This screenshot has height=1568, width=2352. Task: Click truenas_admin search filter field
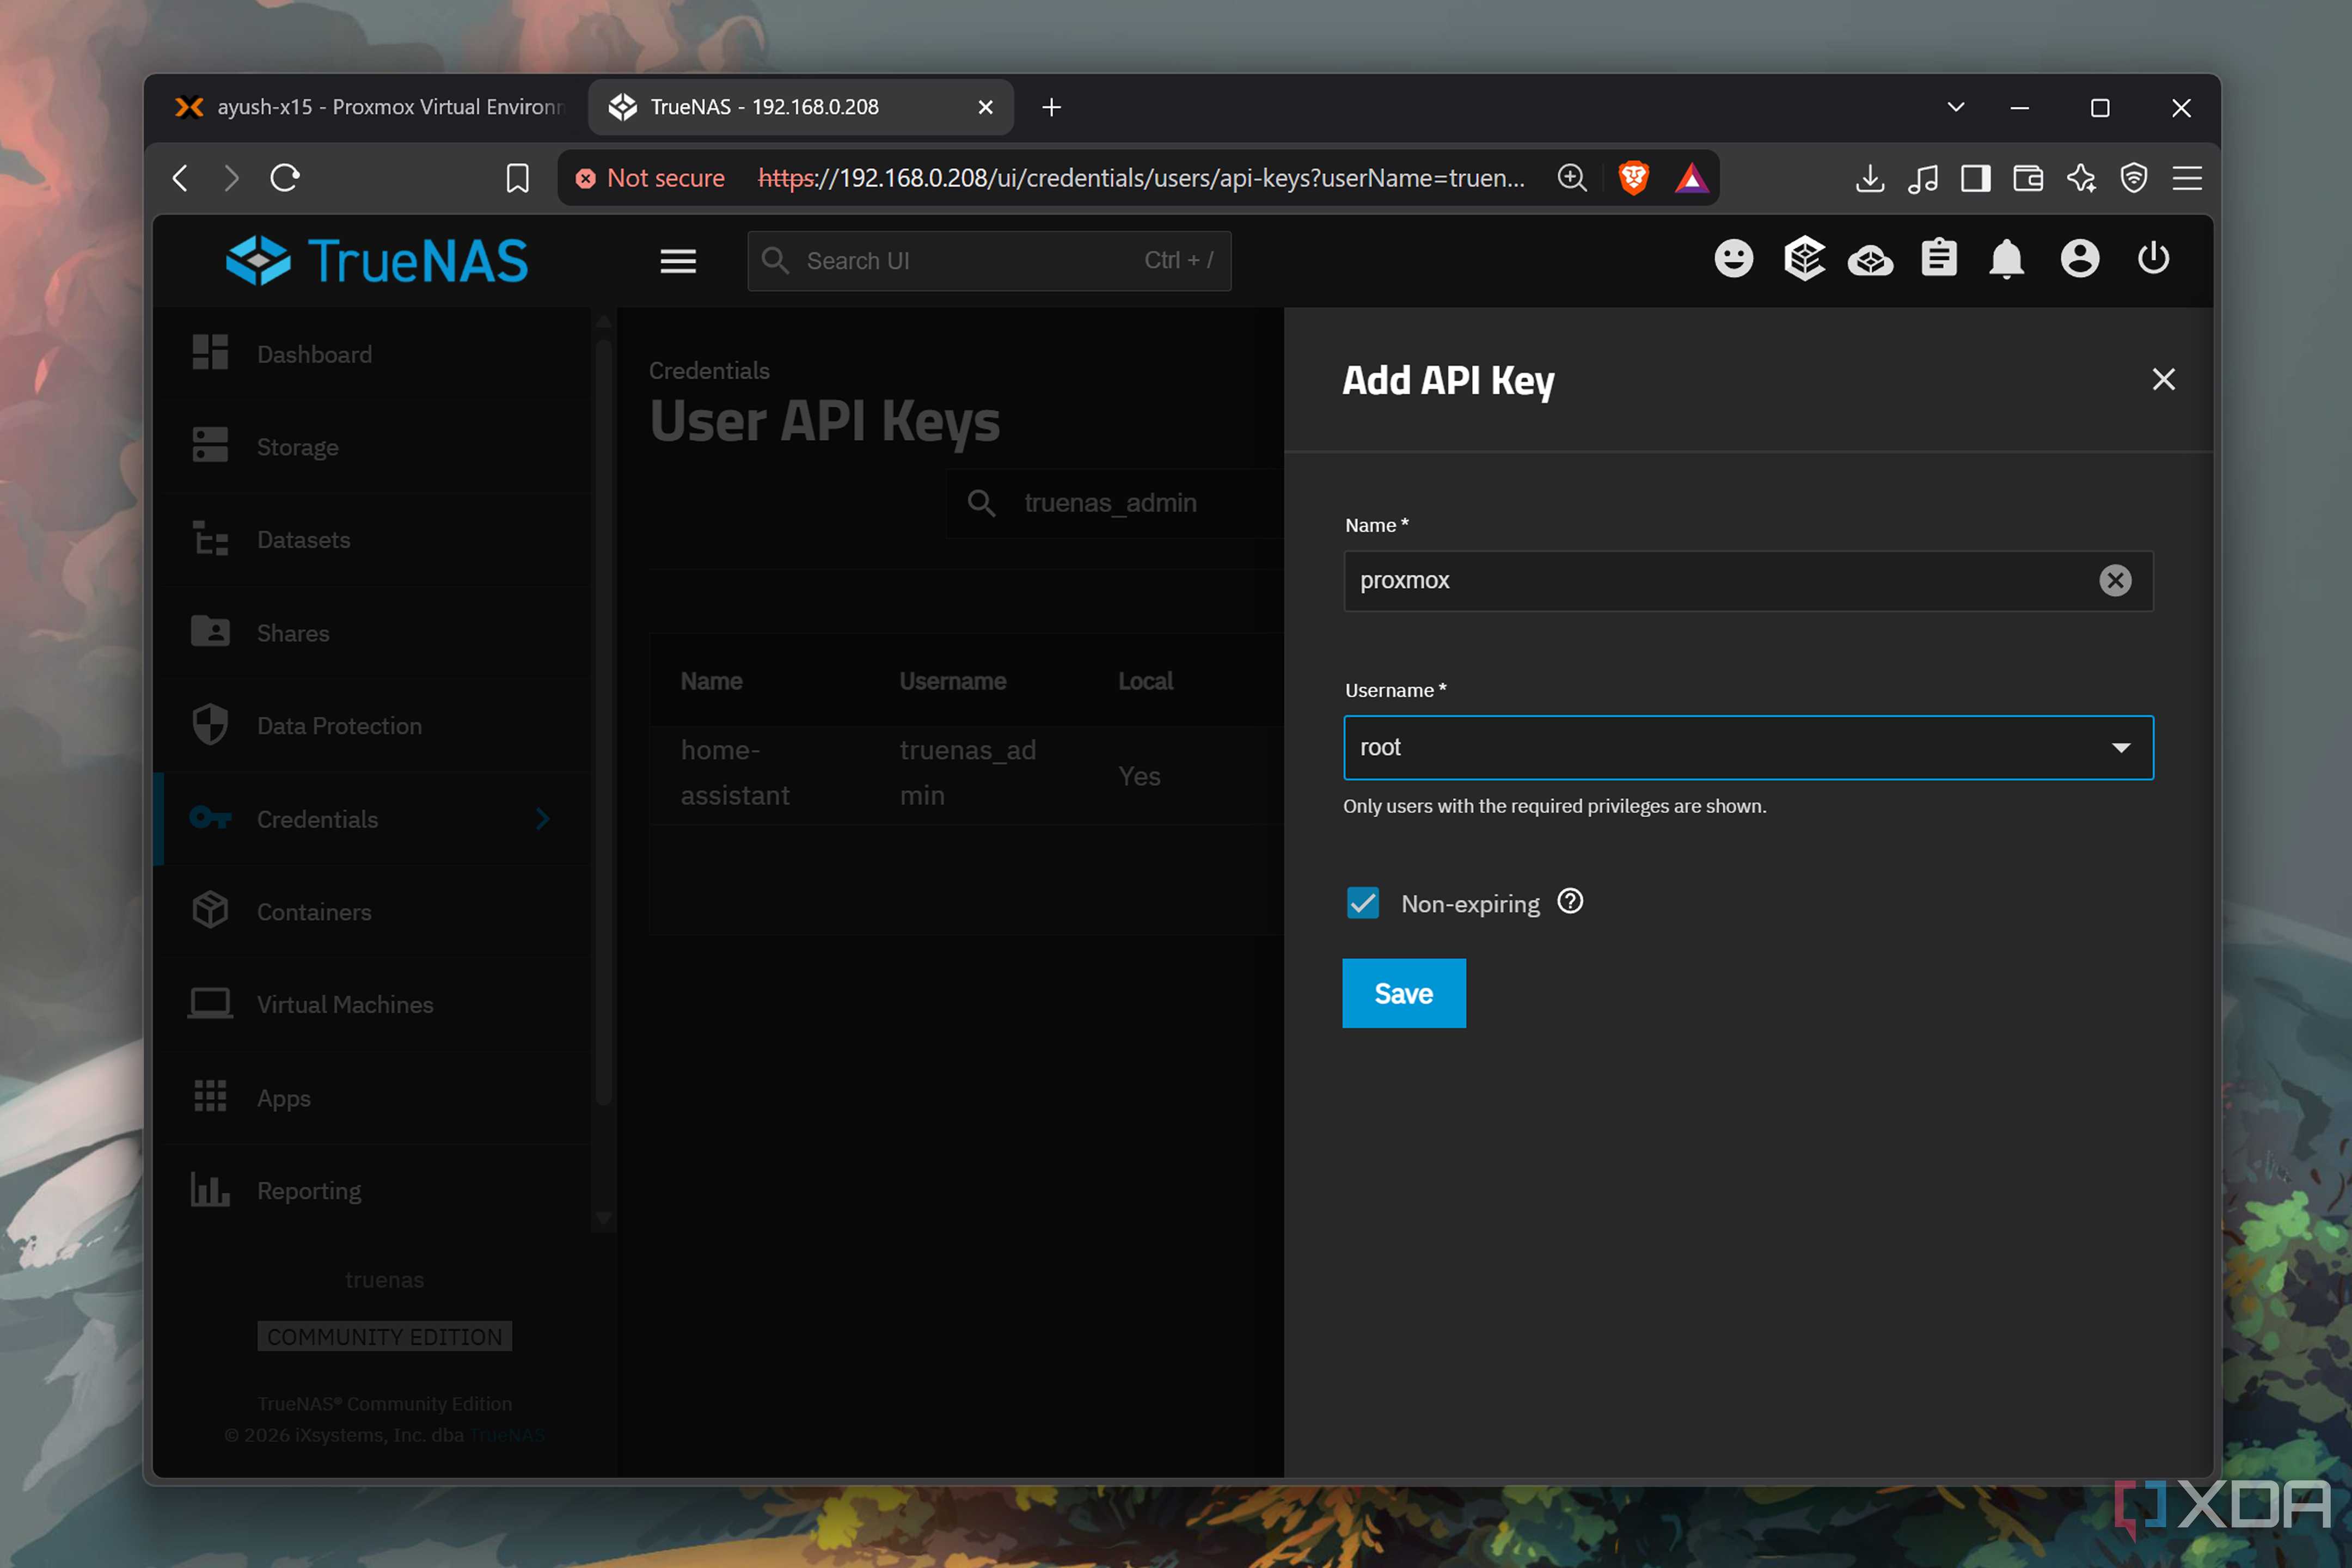tap(1115, 503)
